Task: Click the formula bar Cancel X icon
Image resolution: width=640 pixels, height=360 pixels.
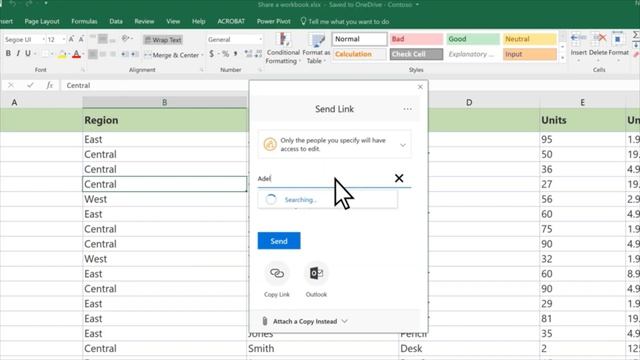Action: (11, 85)
